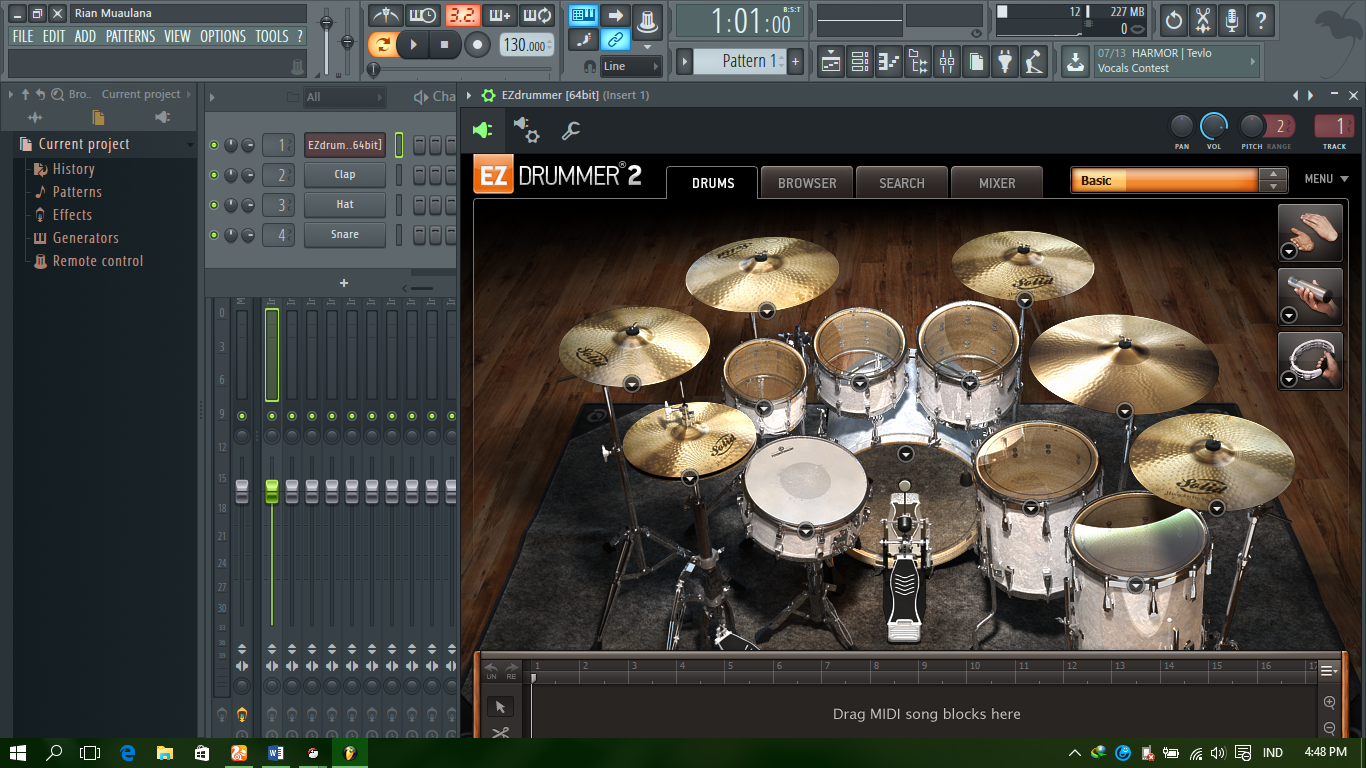Open the ADD menu
Viewport: 1366px width, 768px height.
(x=86, y=36)
